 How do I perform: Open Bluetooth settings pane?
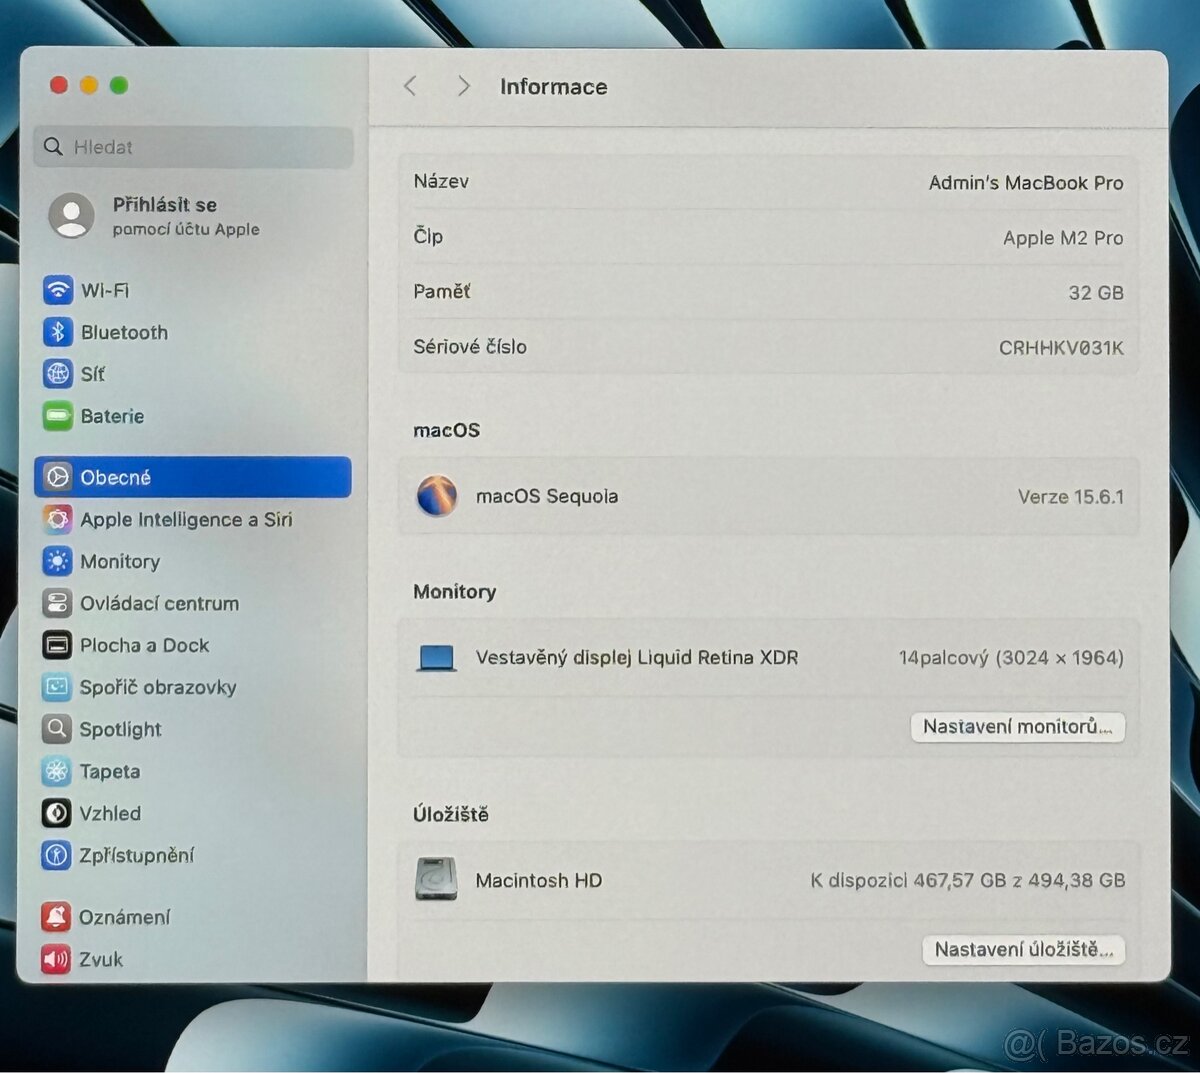point(123,332)
